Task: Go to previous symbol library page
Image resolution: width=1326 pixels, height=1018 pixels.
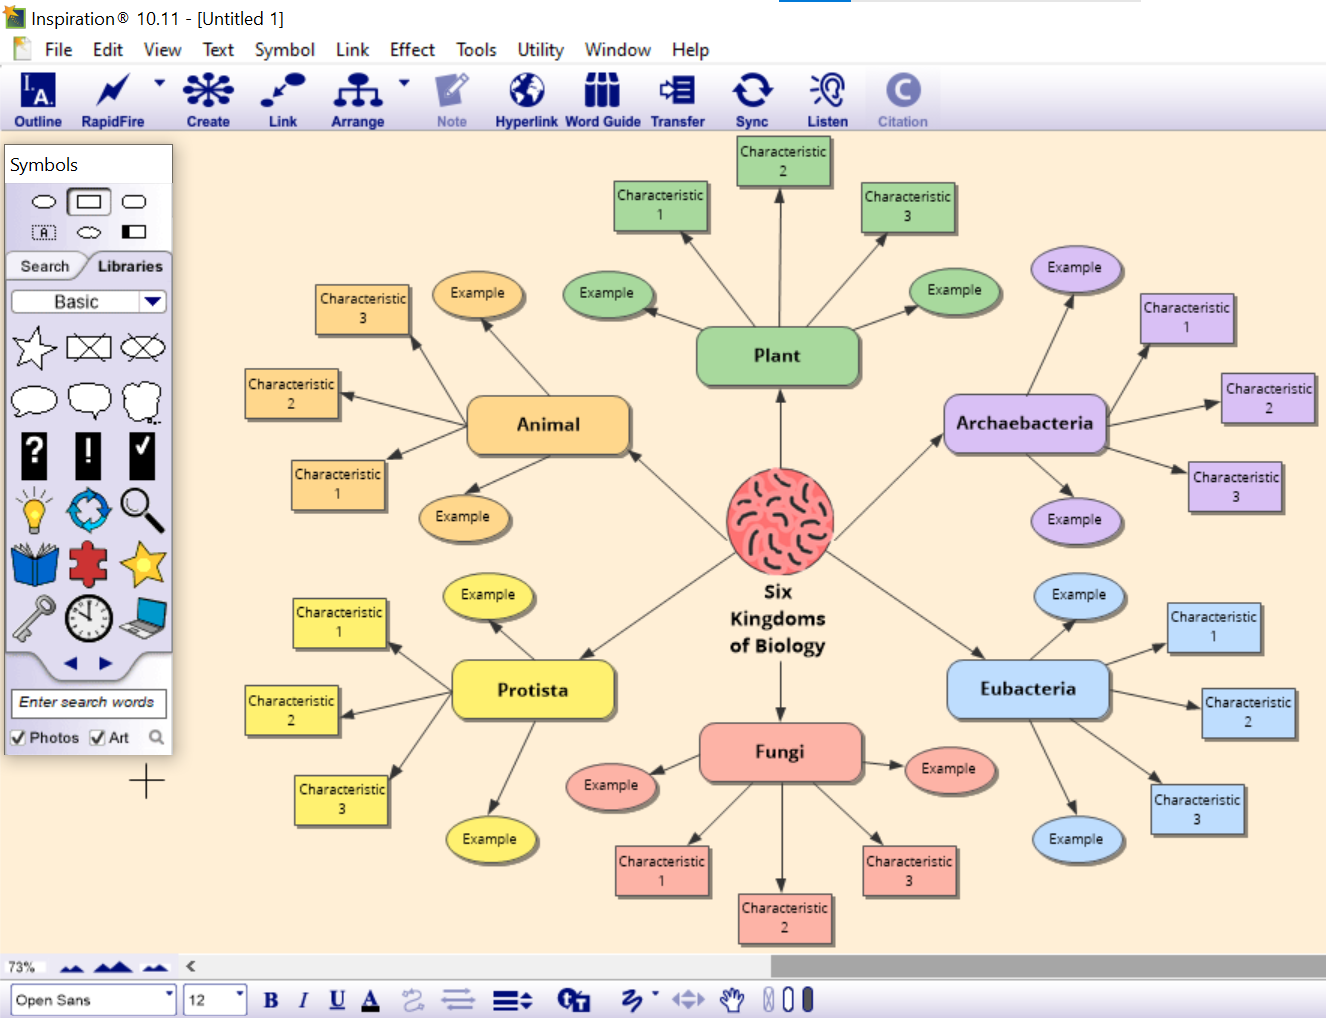Action: (71, 663)
